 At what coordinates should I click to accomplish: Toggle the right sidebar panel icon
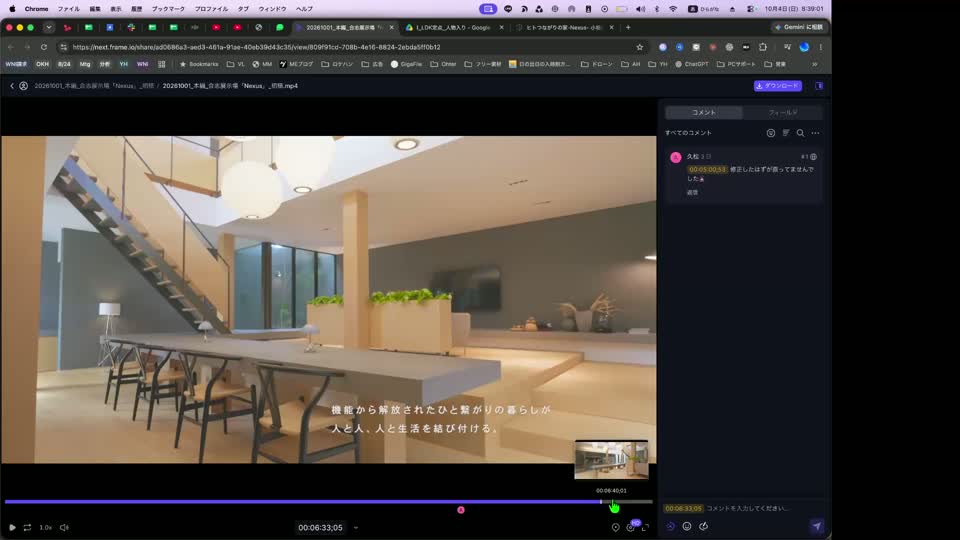[x=819, y=86]
